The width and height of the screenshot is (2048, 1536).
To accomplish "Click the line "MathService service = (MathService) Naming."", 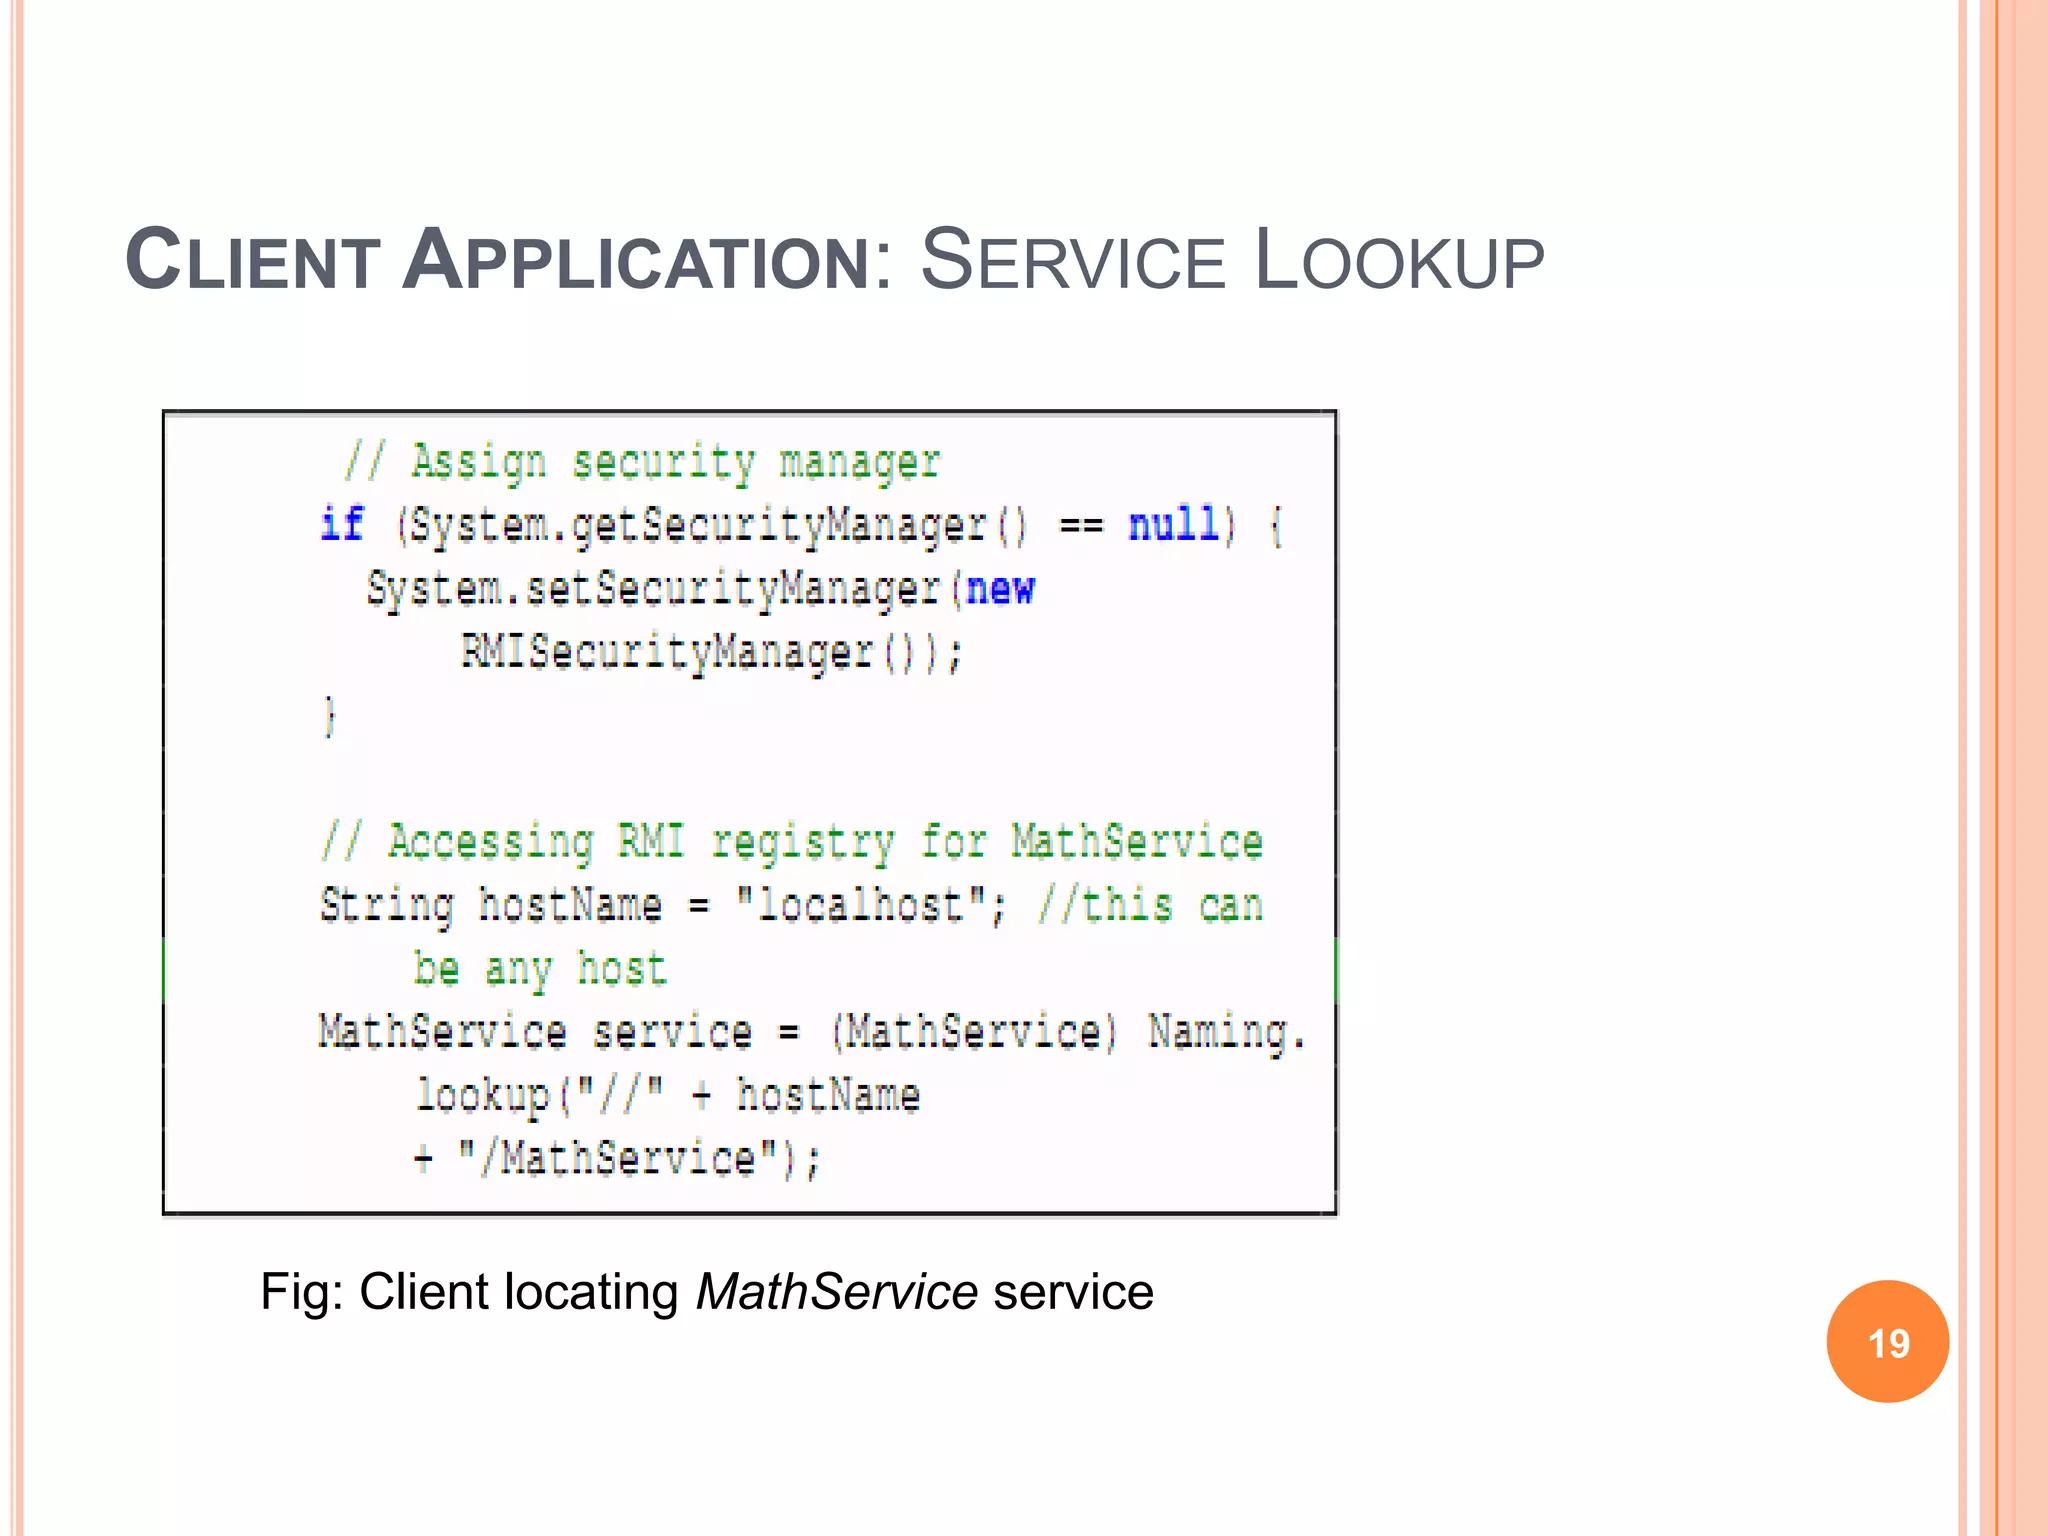I will (x=813, y=1032).
